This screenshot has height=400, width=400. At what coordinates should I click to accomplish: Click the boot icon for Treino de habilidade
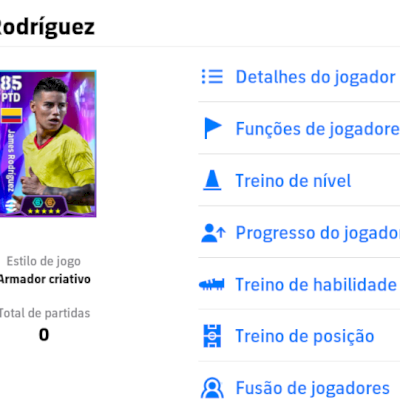212,285
